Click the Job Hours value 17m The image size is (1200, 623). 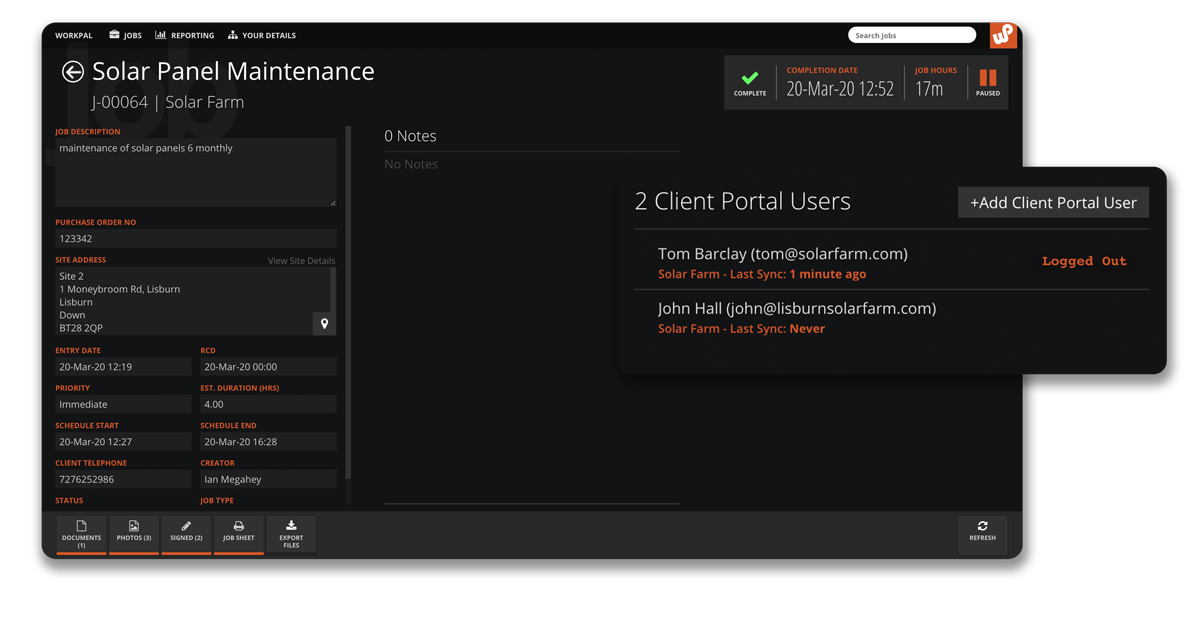(929, 89)
